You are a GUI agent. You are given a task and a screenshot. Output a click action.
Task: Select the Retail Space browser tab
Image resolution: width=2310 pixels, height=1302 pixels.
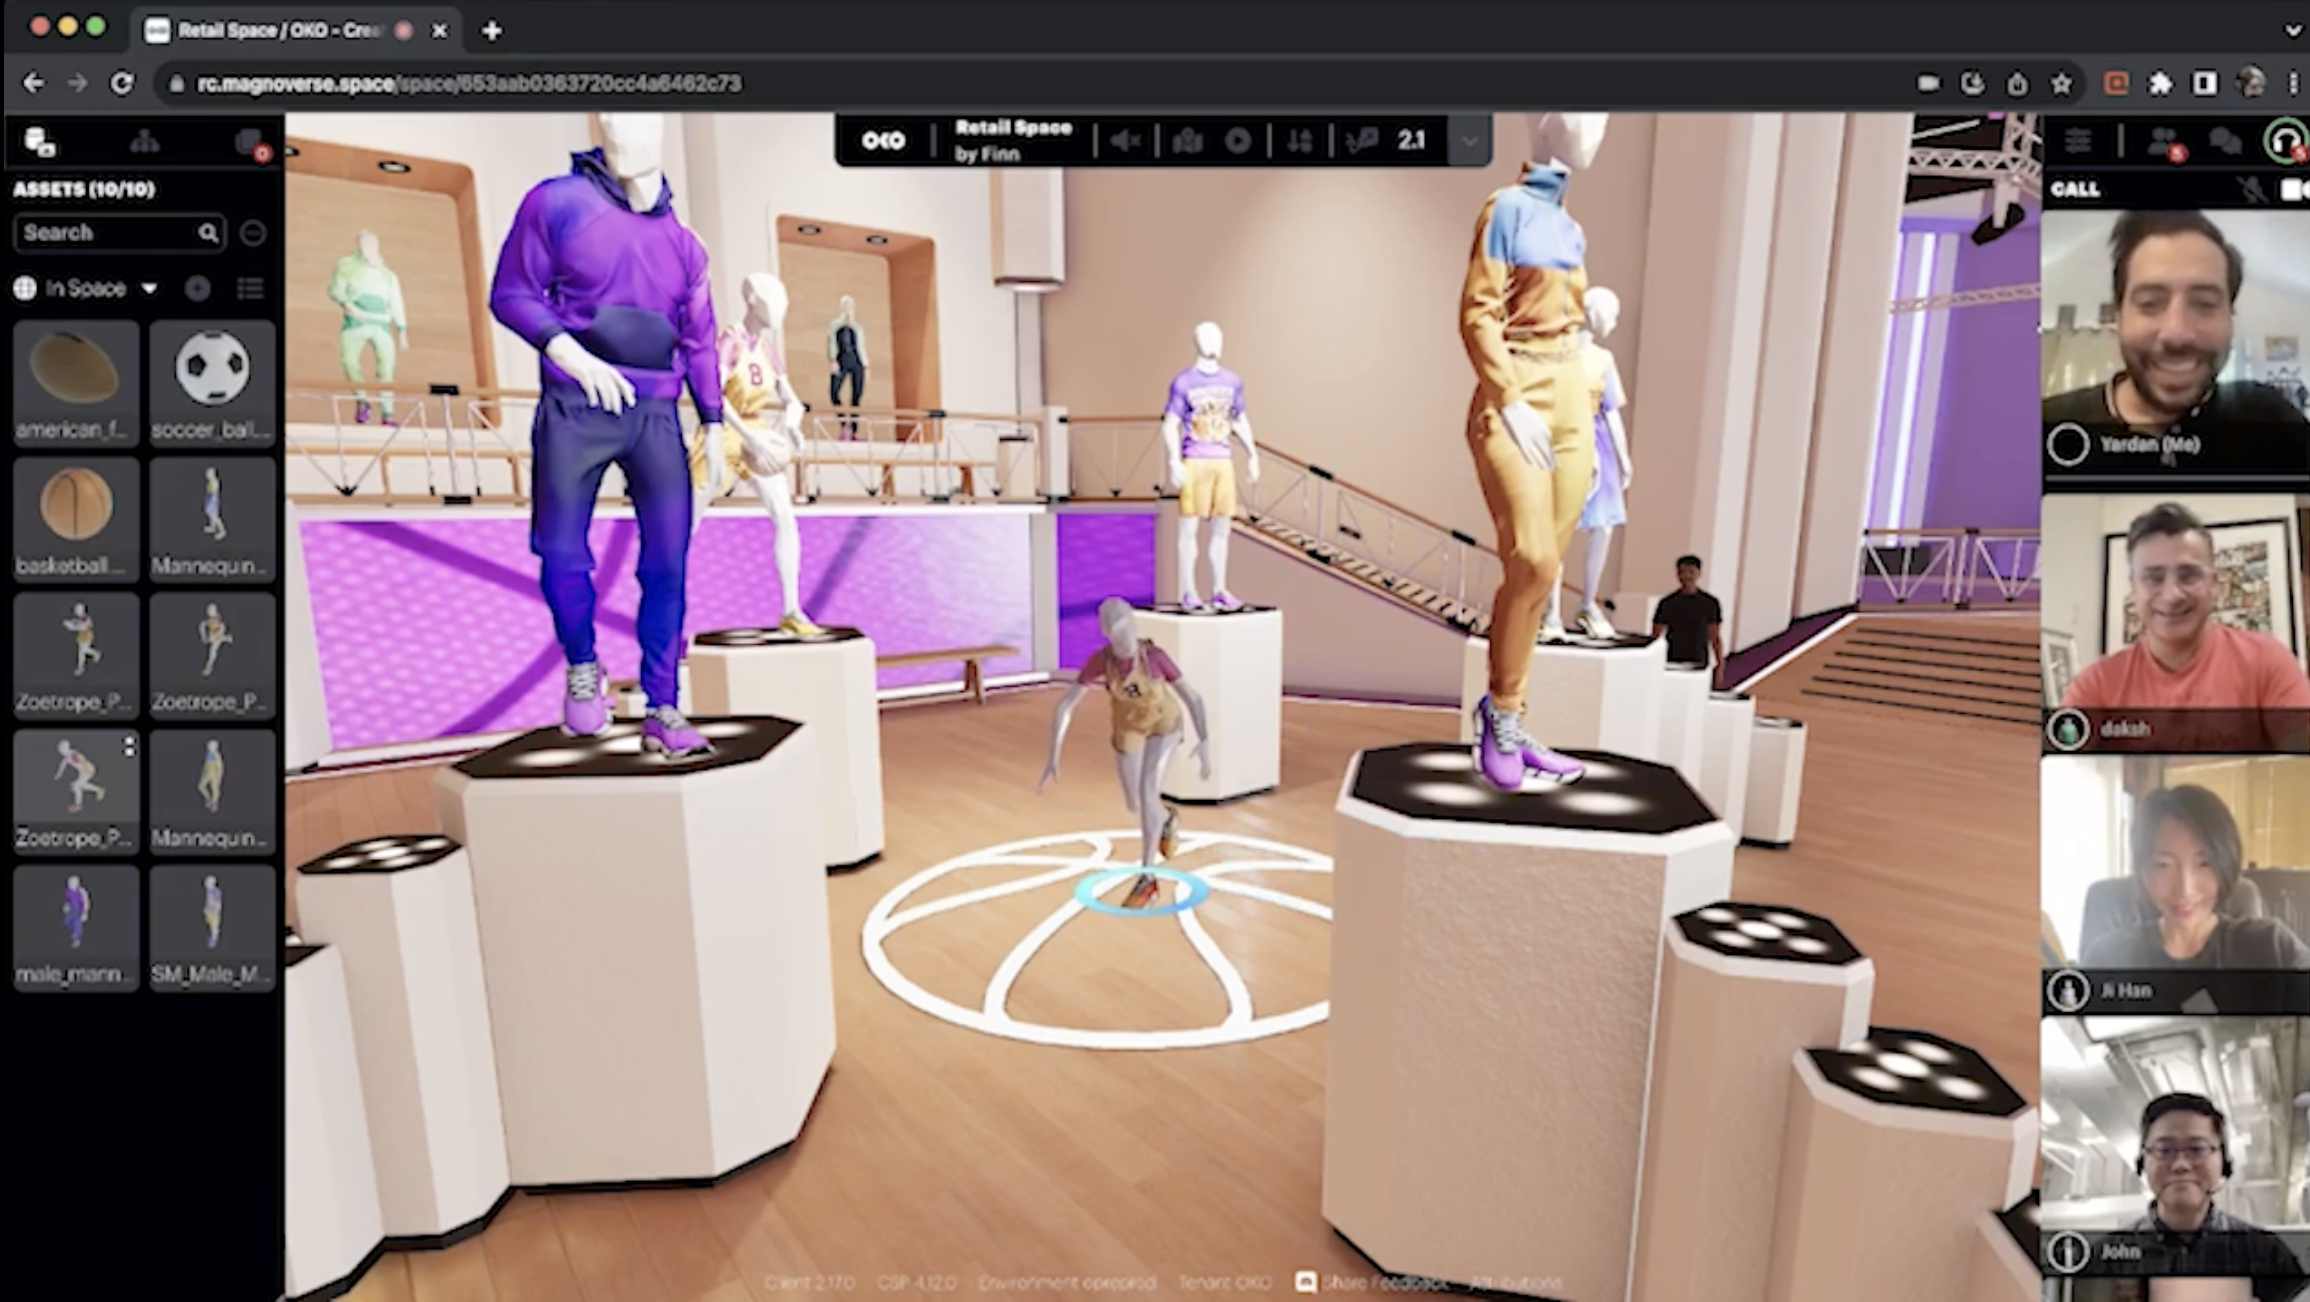coord(280,30)
